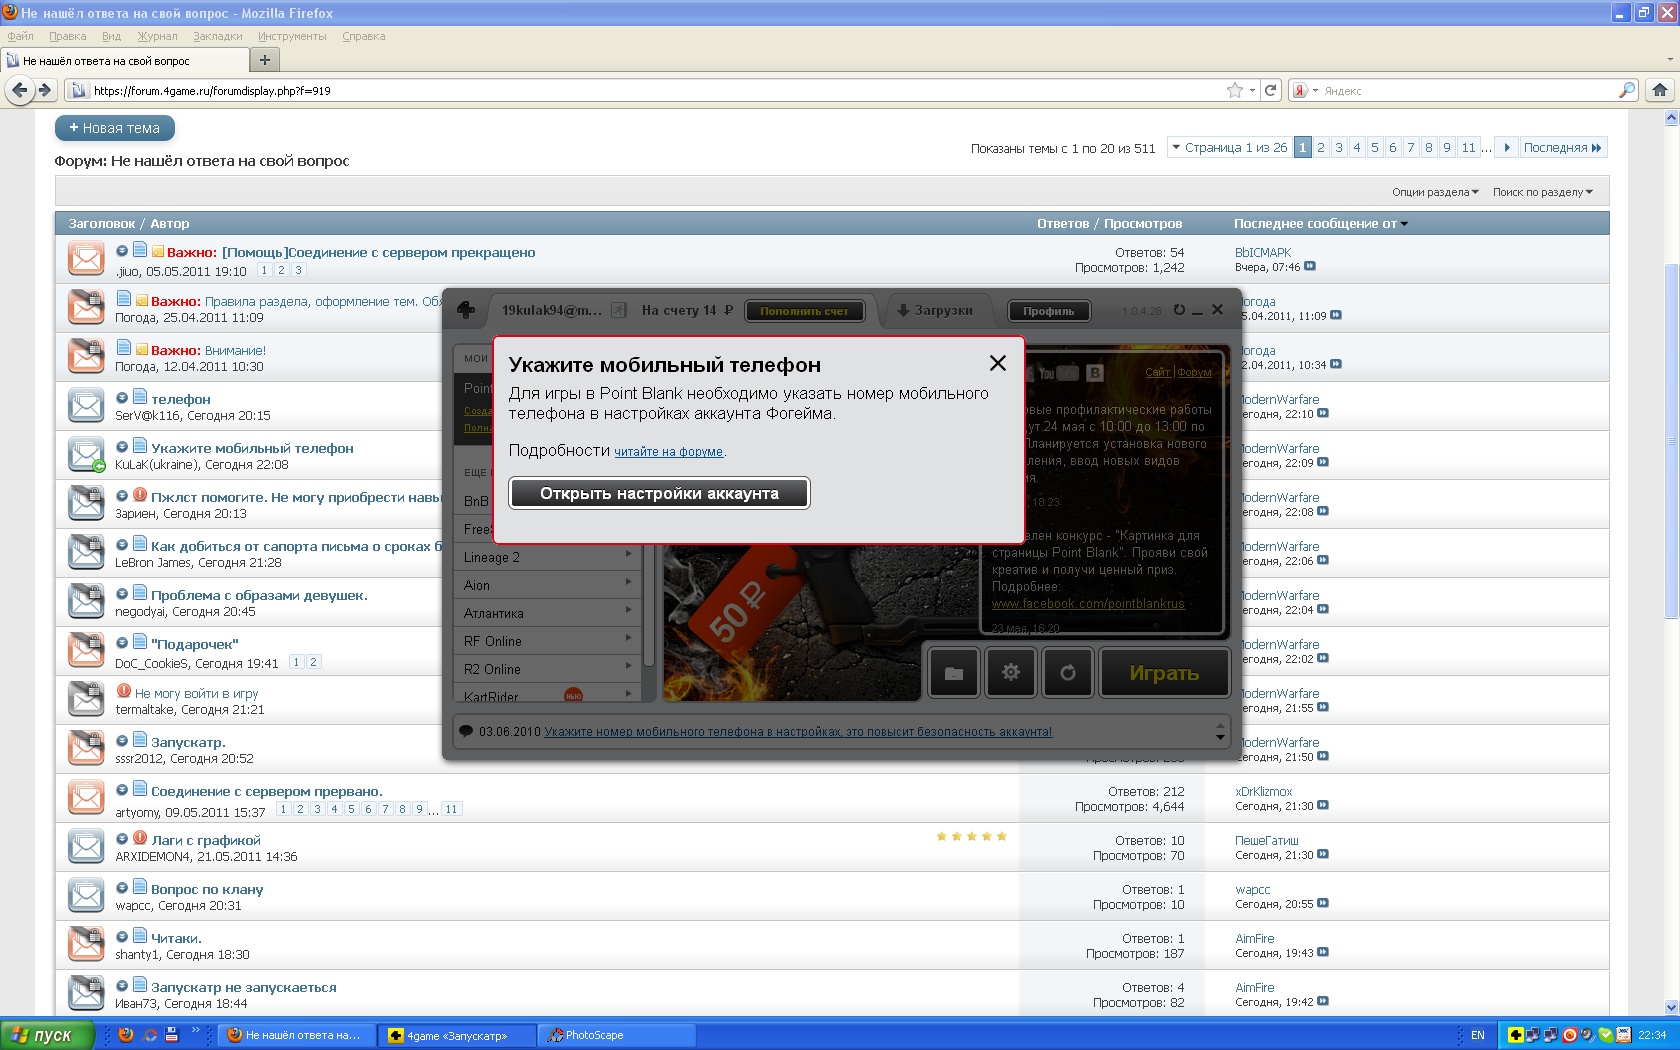The width and height of the screenshot is (1680, 1050).
Task: Close the mobile phone dialog
Action: [x=998, y=363]
